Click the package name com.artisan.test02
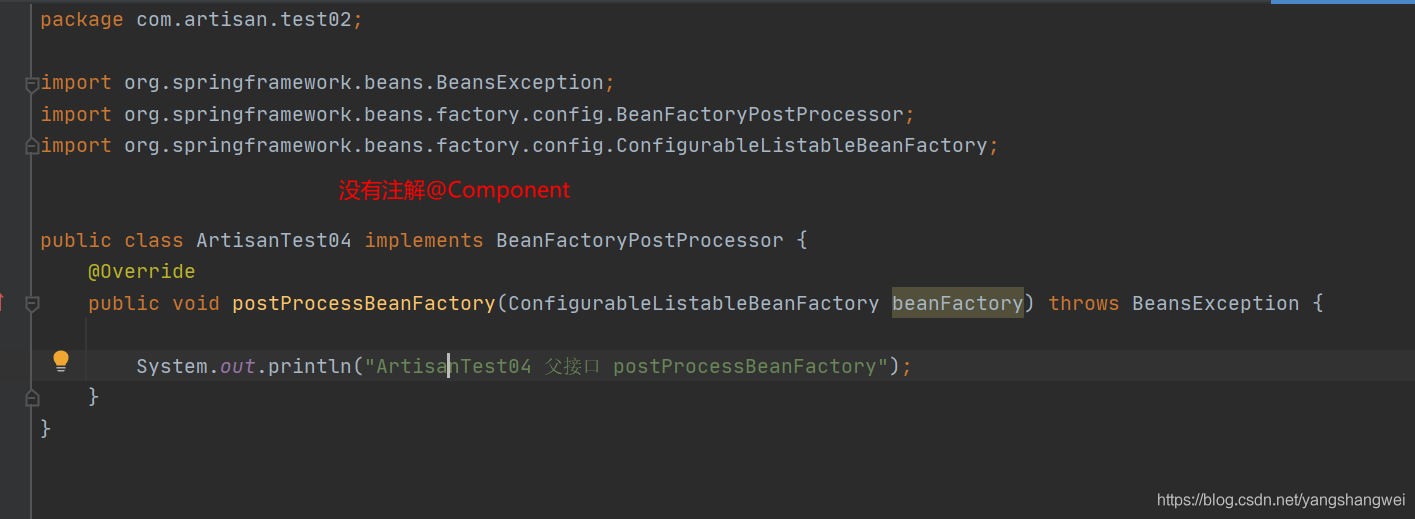The image size is (1415, 519). point(243,19)
